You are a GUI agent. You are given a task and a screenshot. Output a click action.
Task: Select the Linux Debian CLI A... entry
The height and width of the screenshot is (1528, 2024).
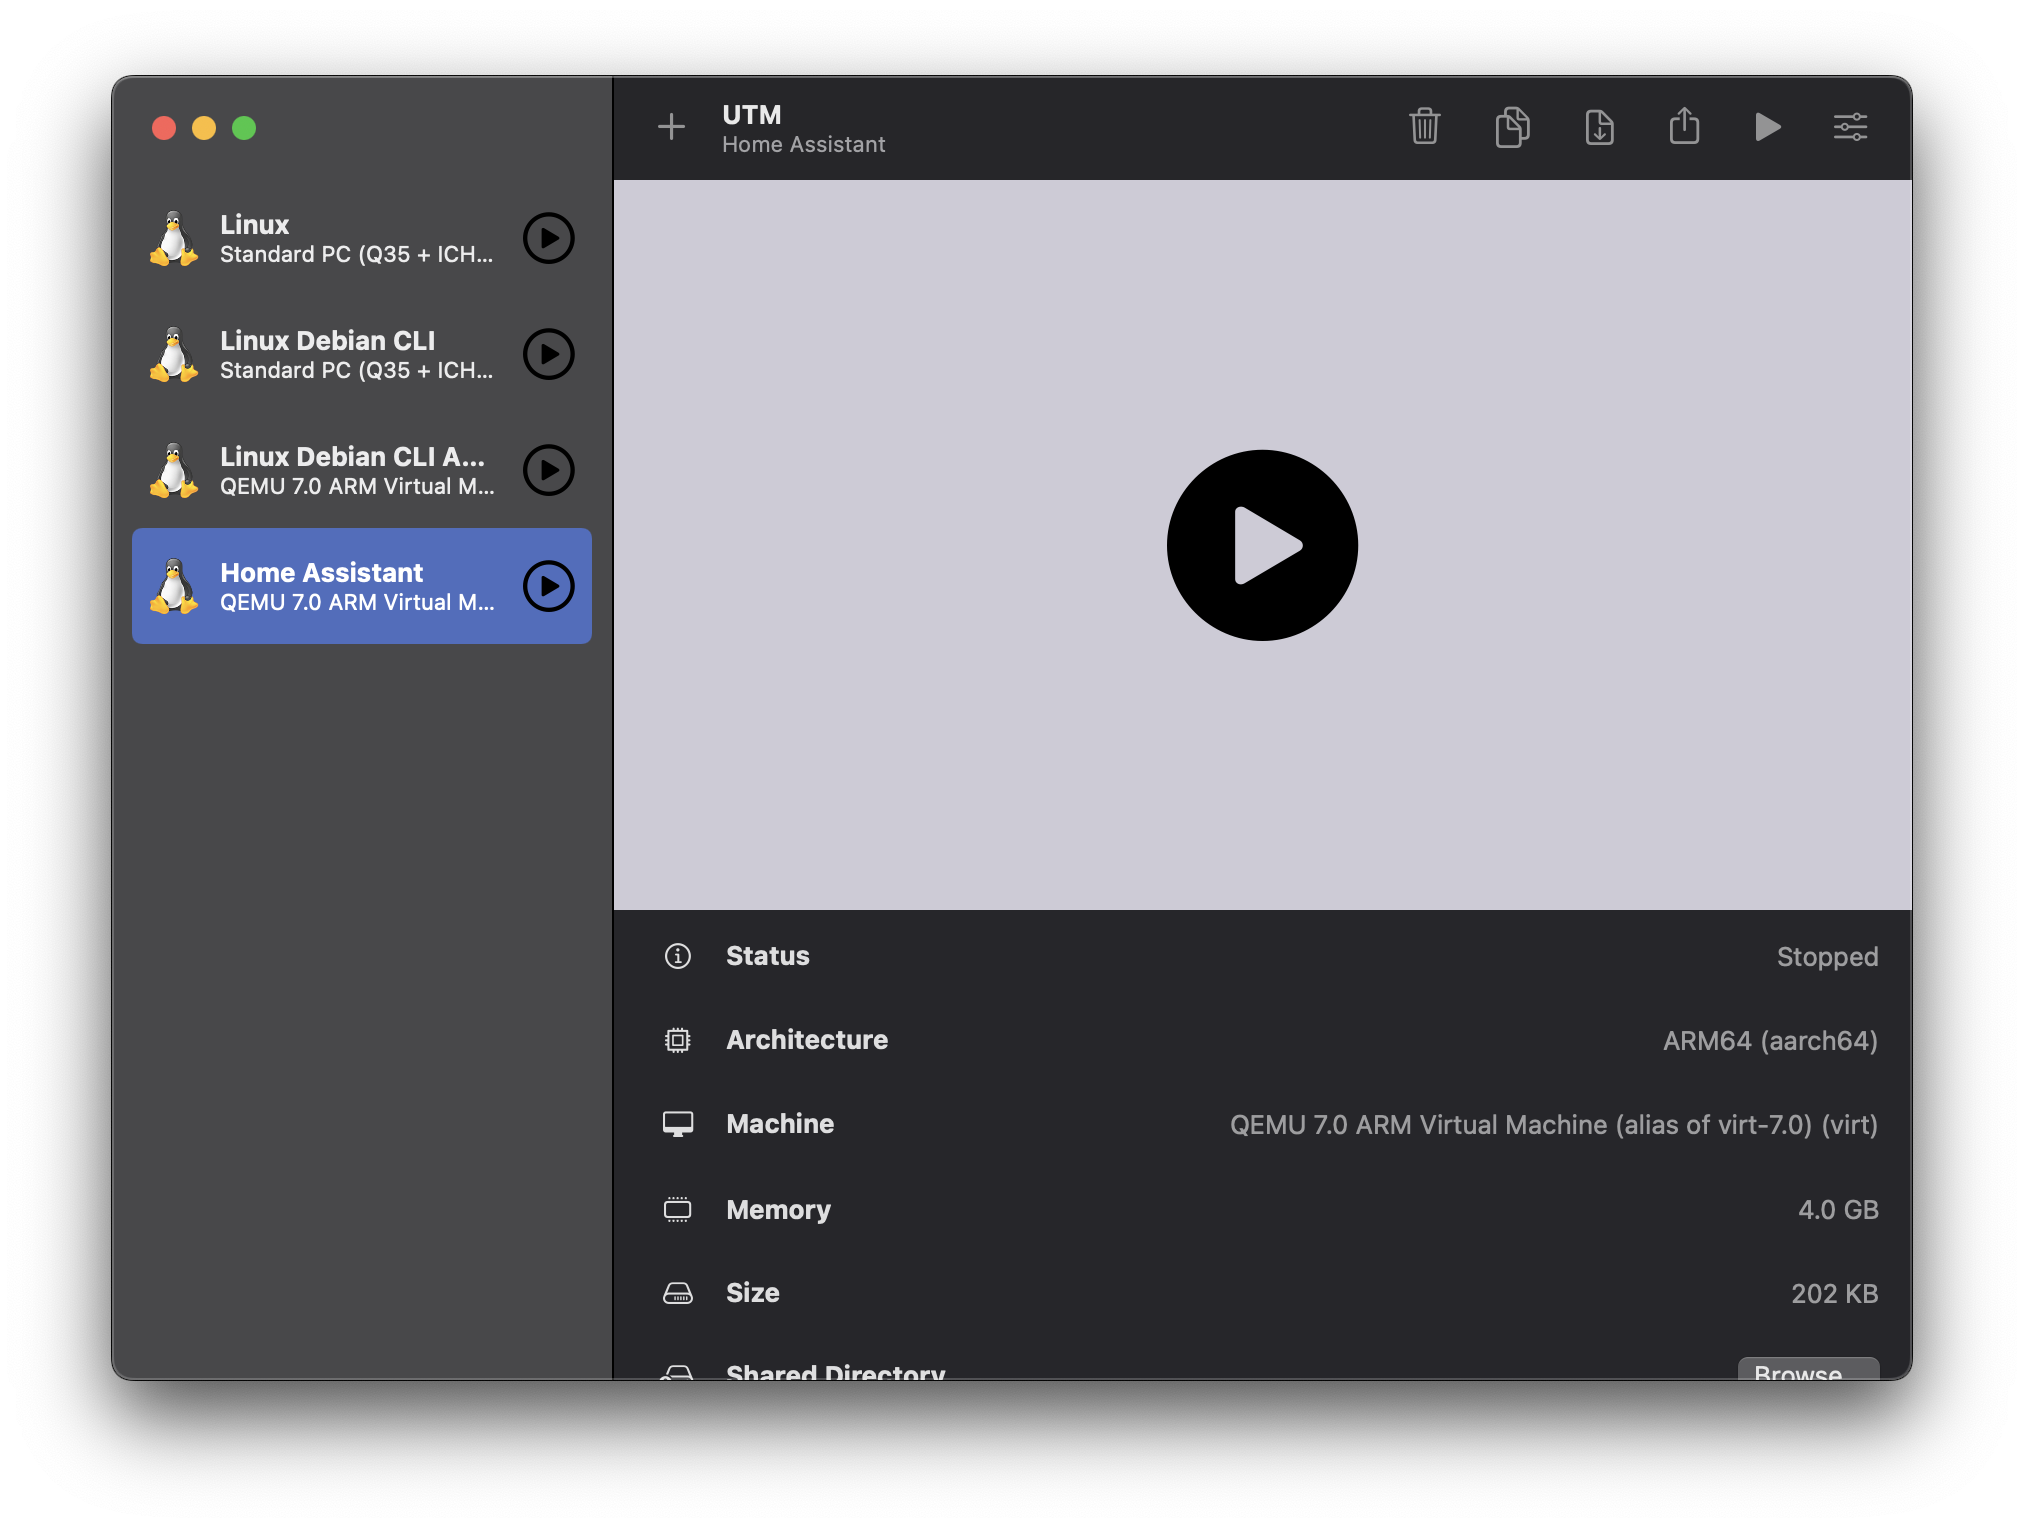[x=330, y=470]
